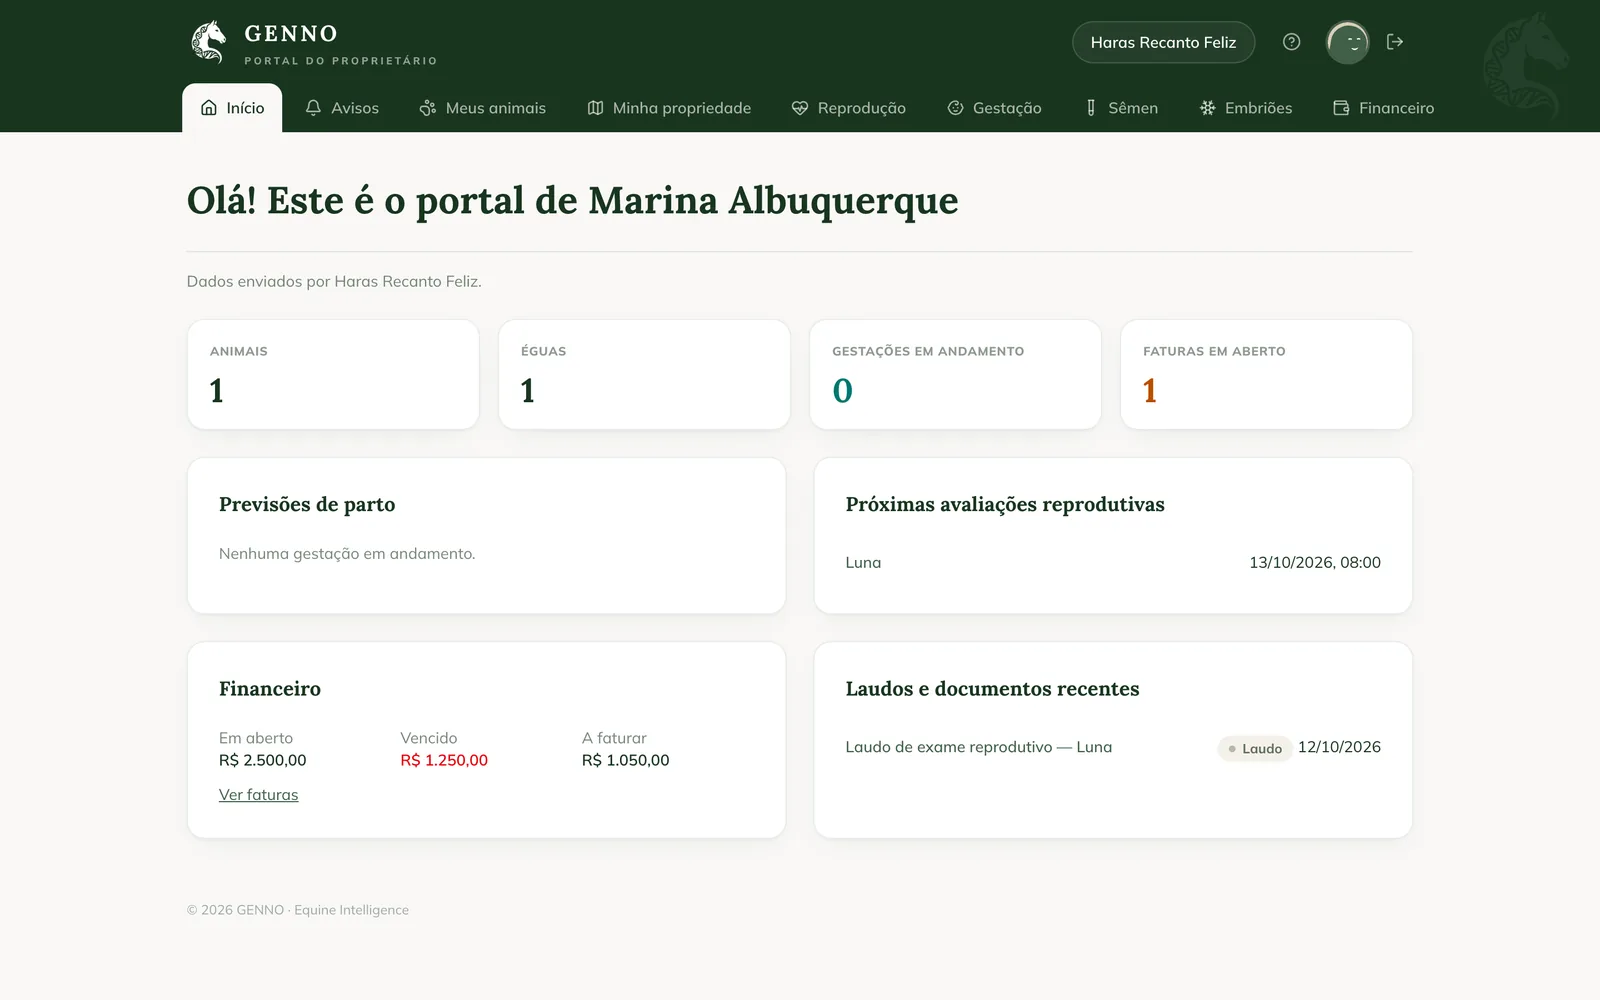Click Em aberto amount R$ 2.500,00
The height and width of the screenshot is (1000, 1600).
tap(263, 760)
